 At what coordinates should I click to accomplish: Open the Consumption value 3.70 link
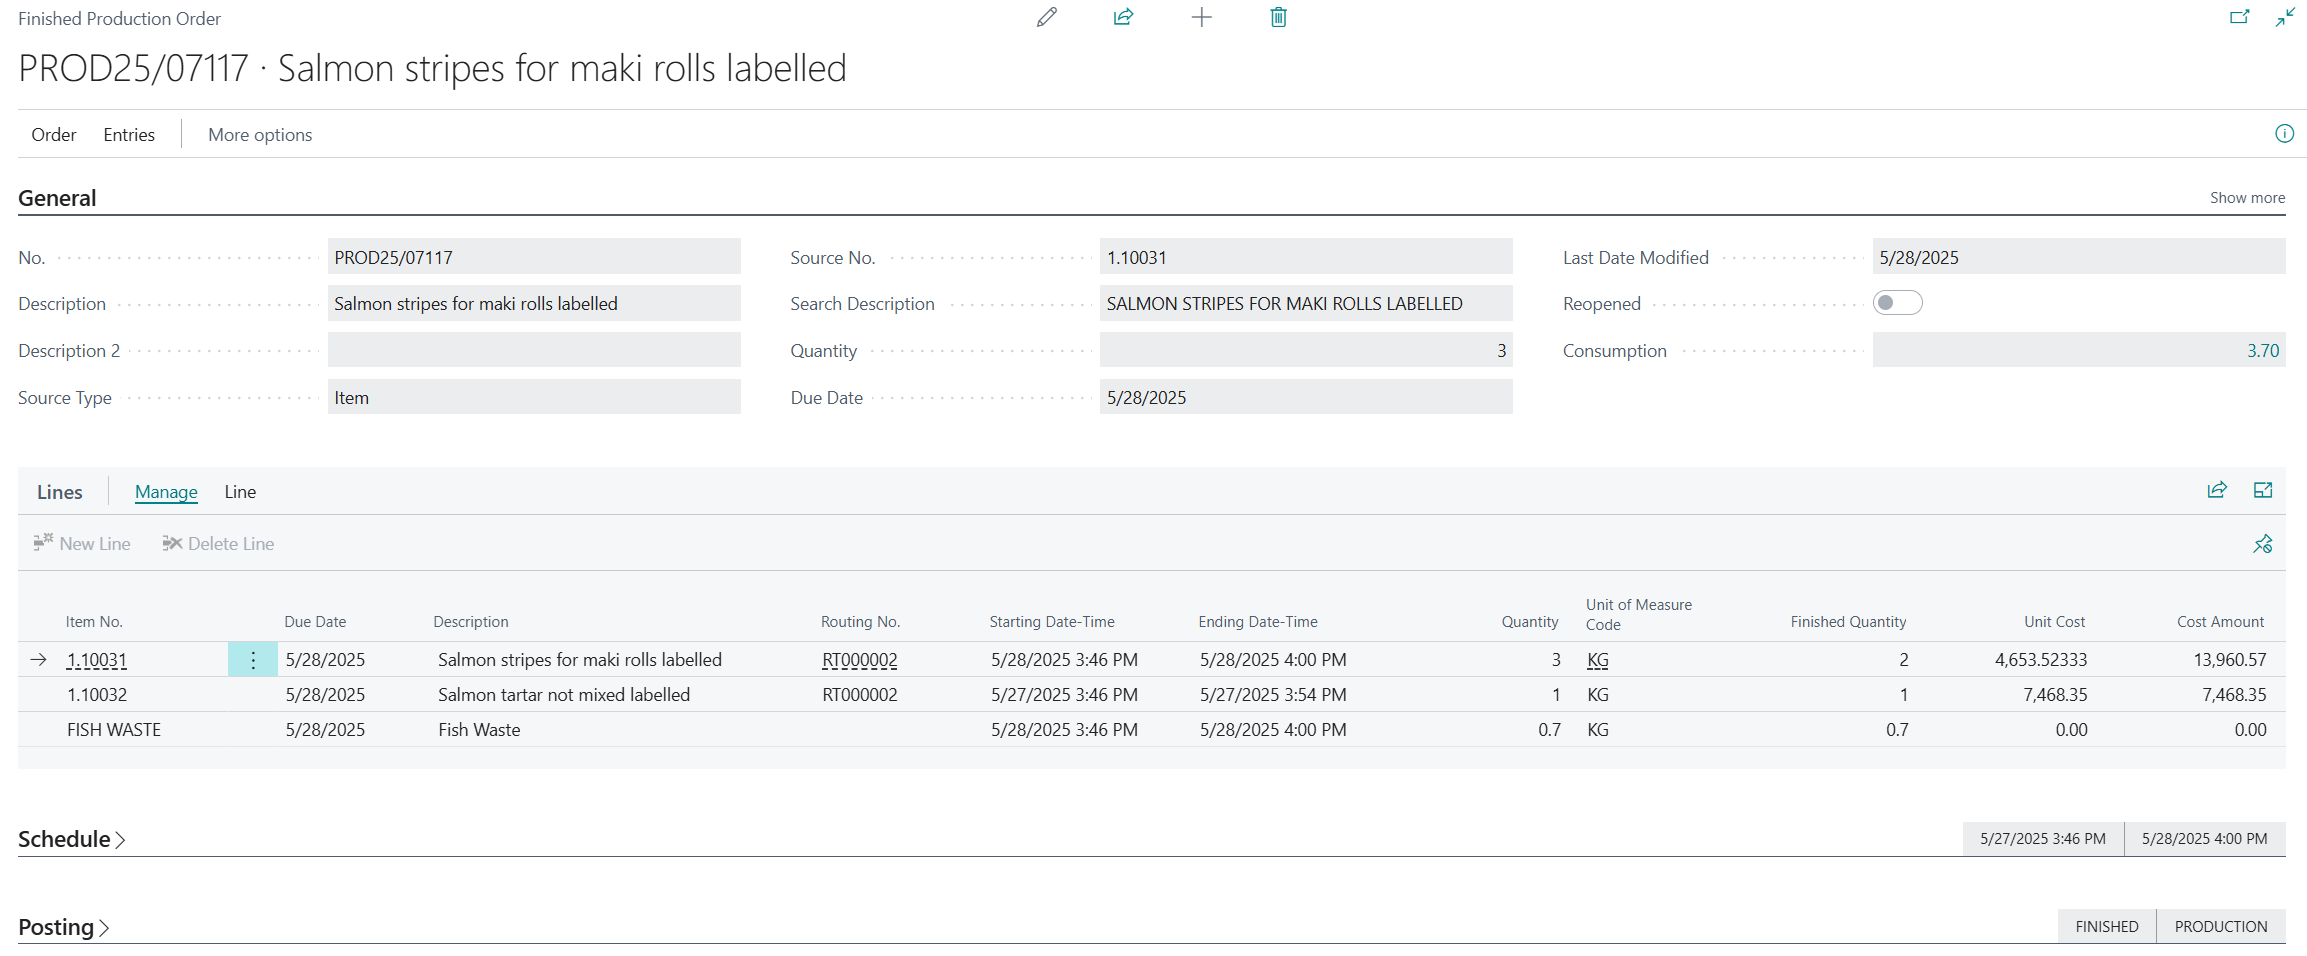click(2262, 351)
